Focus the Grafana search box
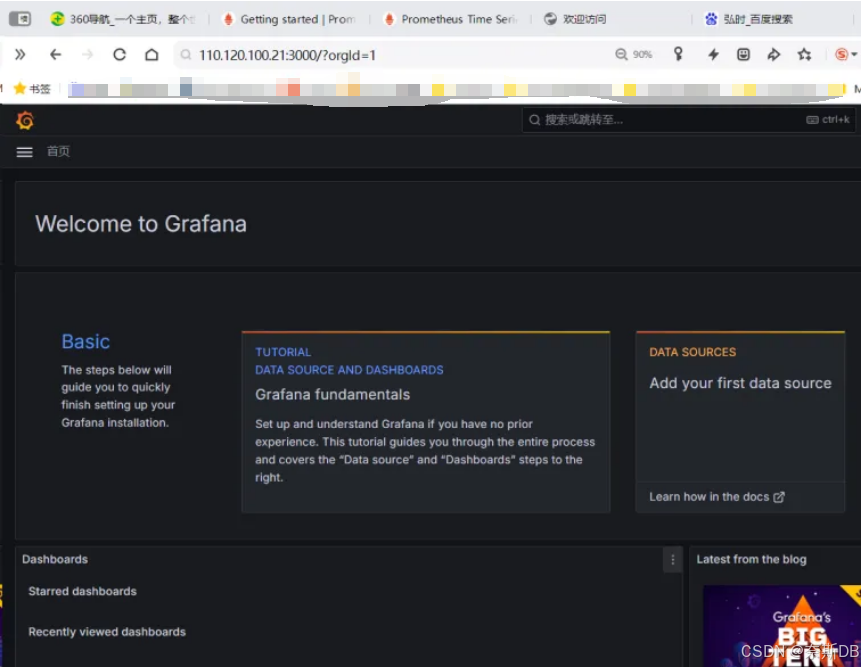Viewport: 864px width, 667px height. (x=689, y=120)
